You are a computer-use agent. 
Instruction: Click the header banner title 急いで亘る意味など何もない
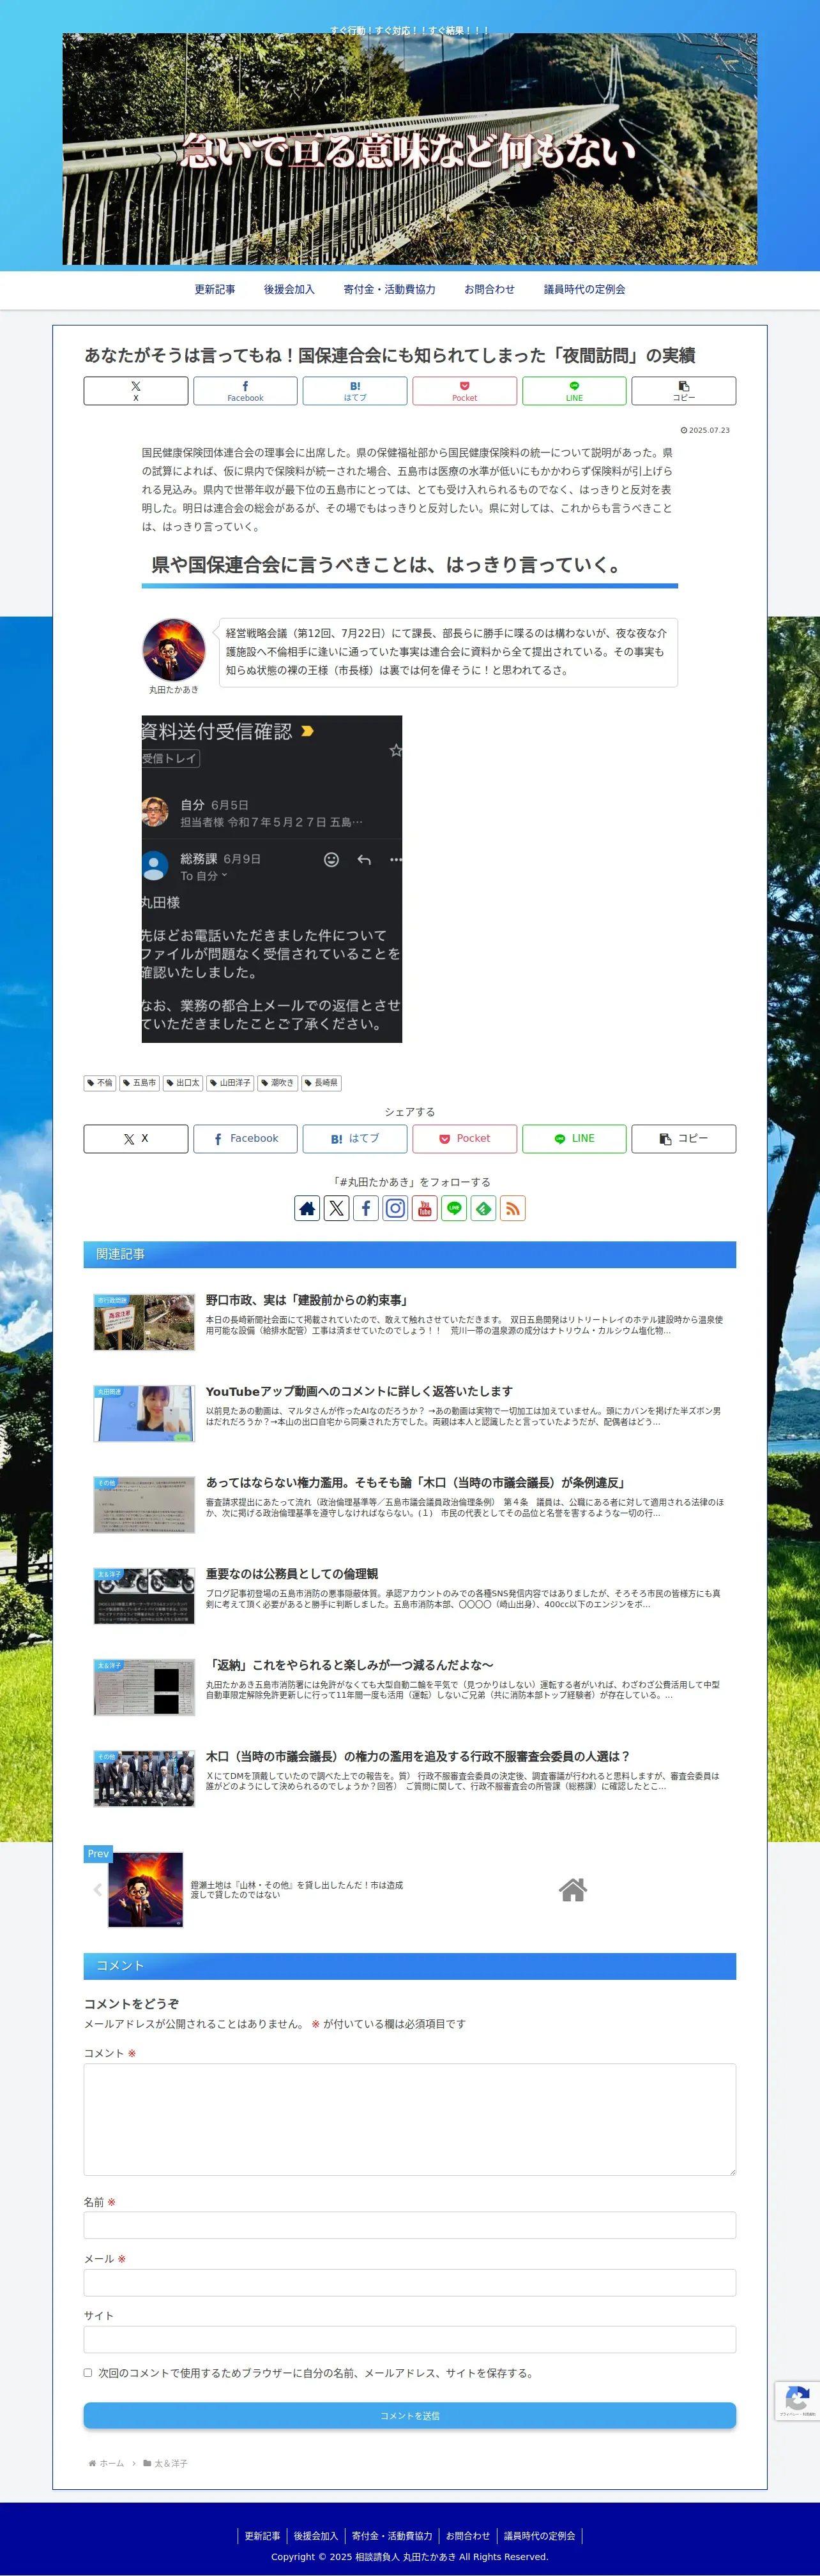(409, 151)
